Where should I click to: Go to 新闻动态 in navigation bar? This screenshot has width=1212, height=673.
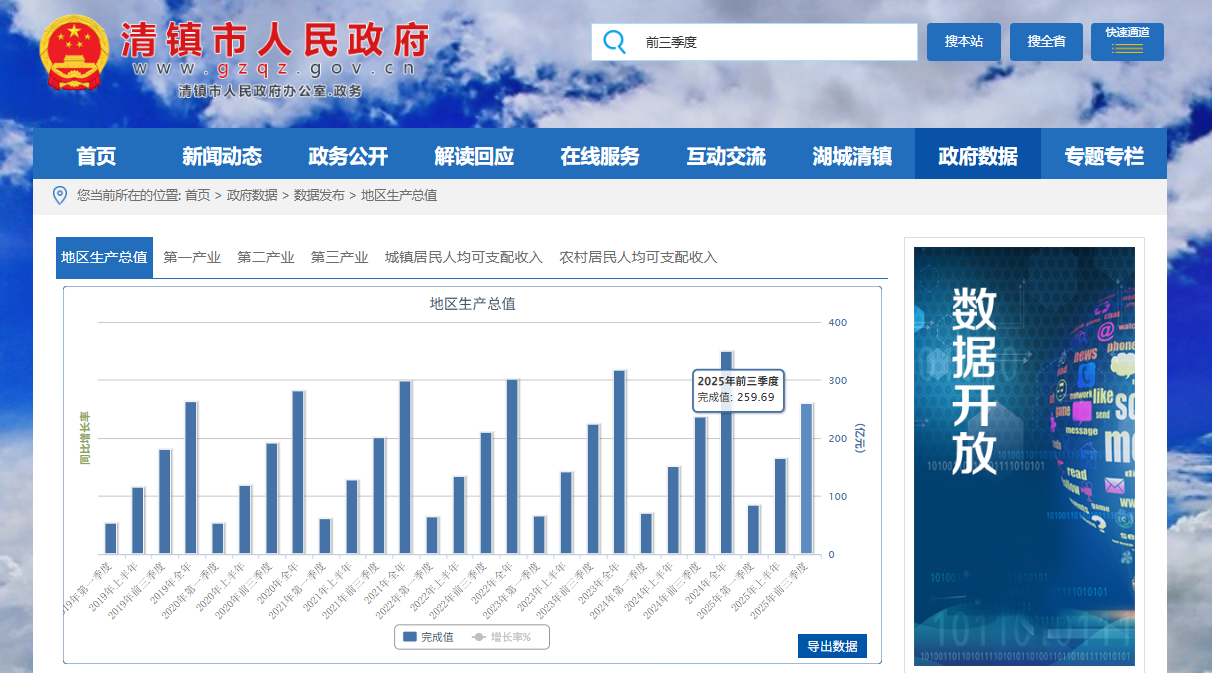pos(222,155)
